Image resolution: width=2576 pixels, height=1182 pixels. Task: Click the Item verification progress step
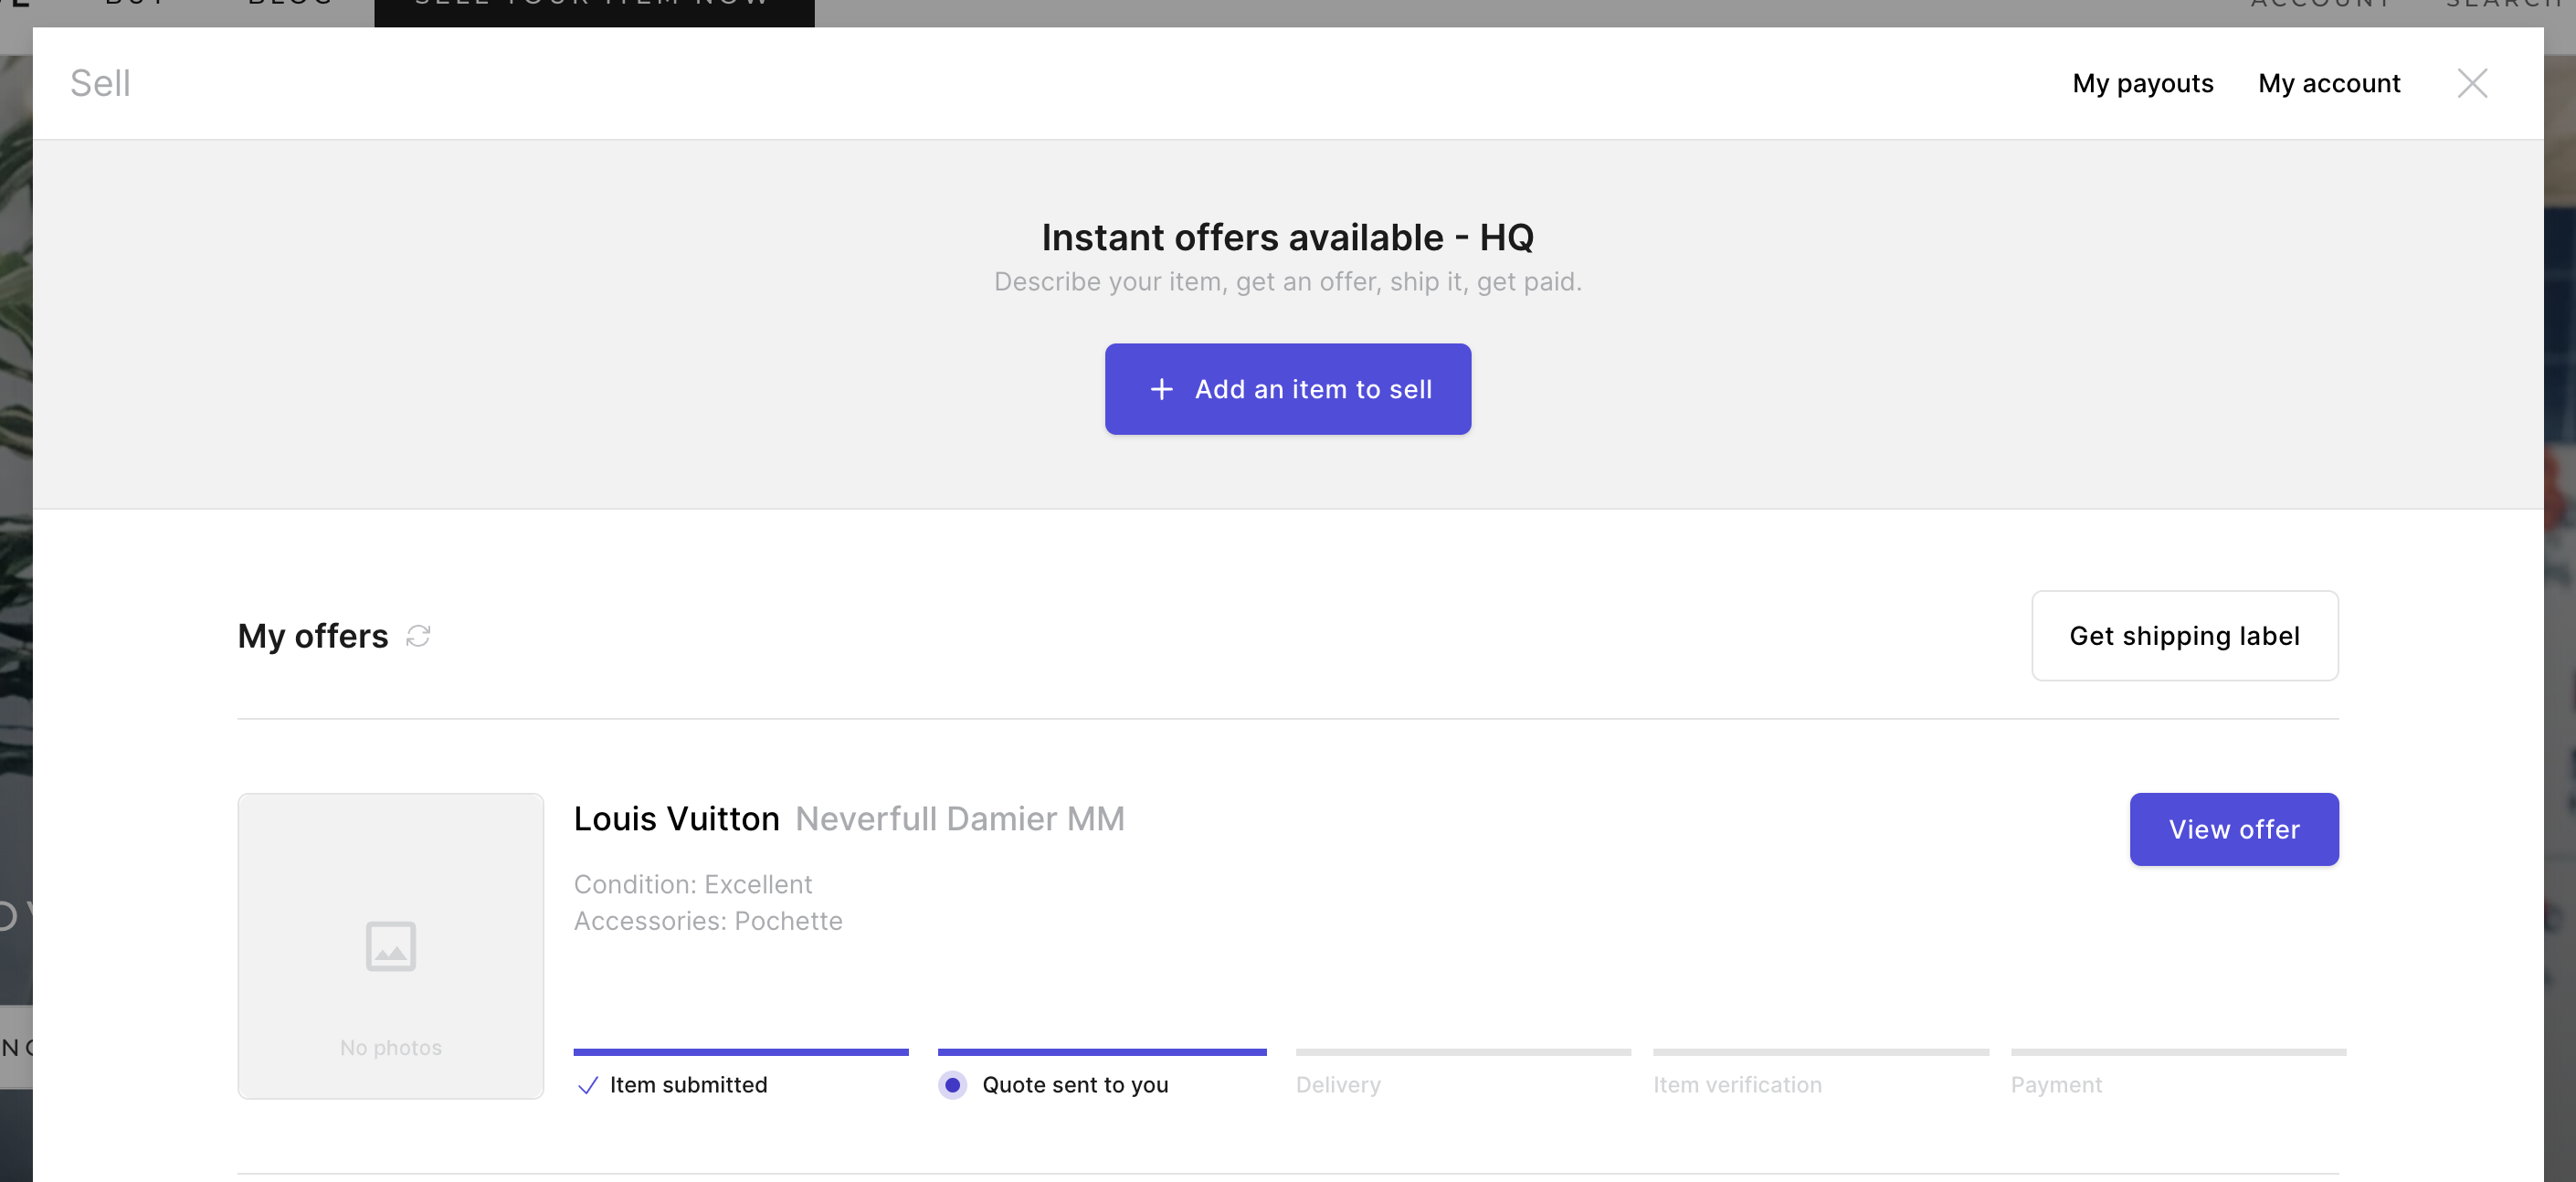[x=1821, y=1073]
